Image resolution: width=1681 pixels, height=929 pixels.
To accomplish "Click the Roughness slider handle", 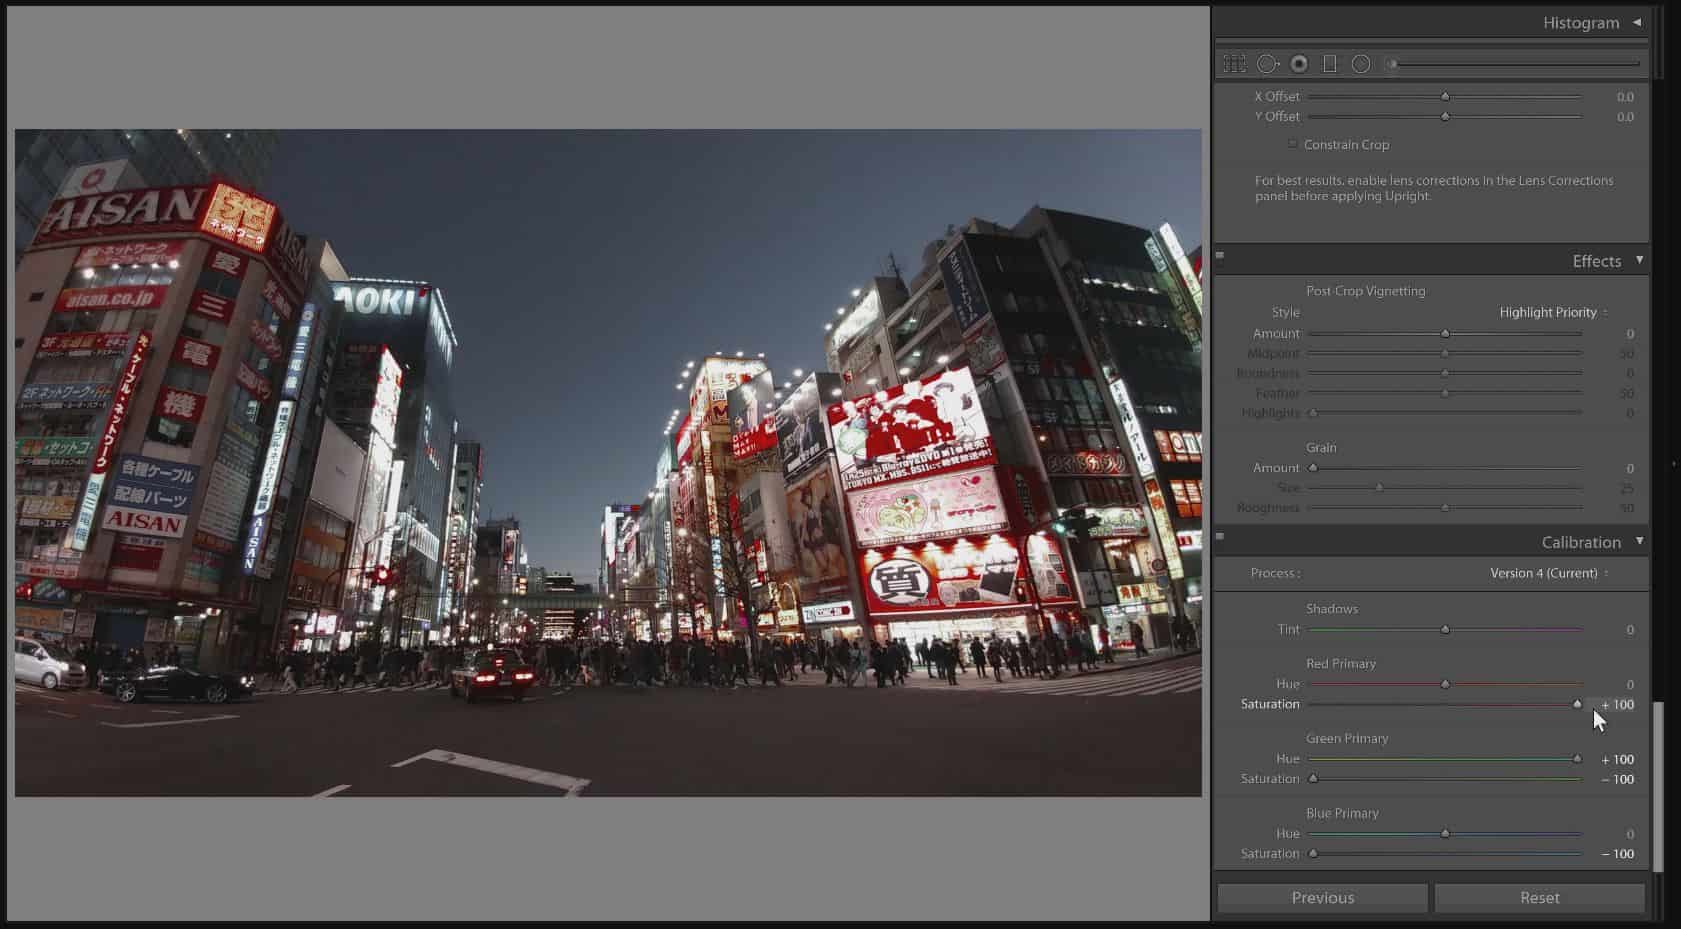I will 1445,508.
